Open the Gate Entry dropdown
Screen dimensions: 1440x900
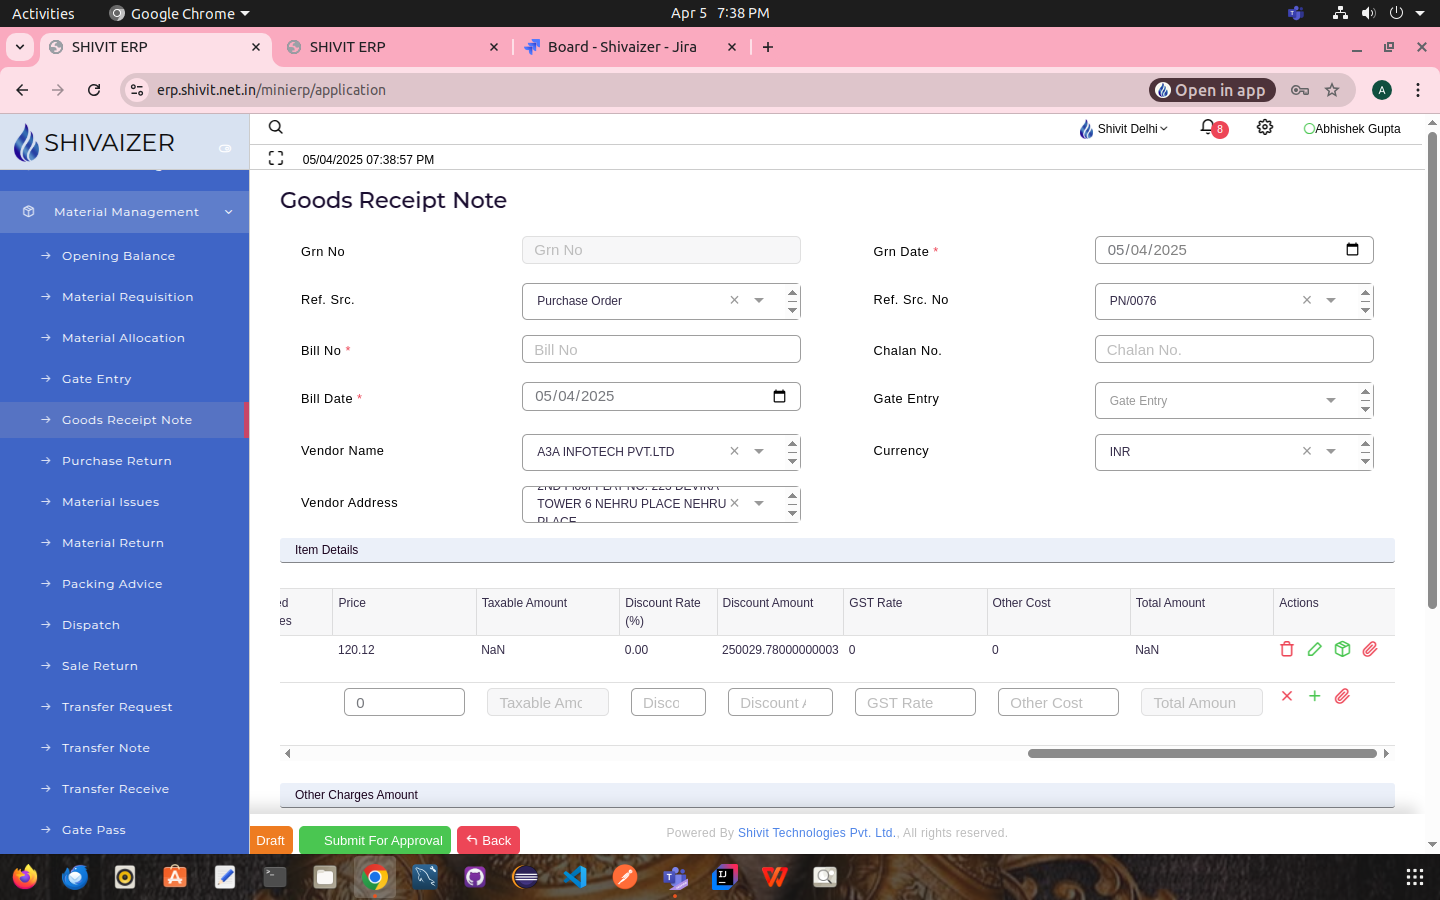pos(1330,401)
